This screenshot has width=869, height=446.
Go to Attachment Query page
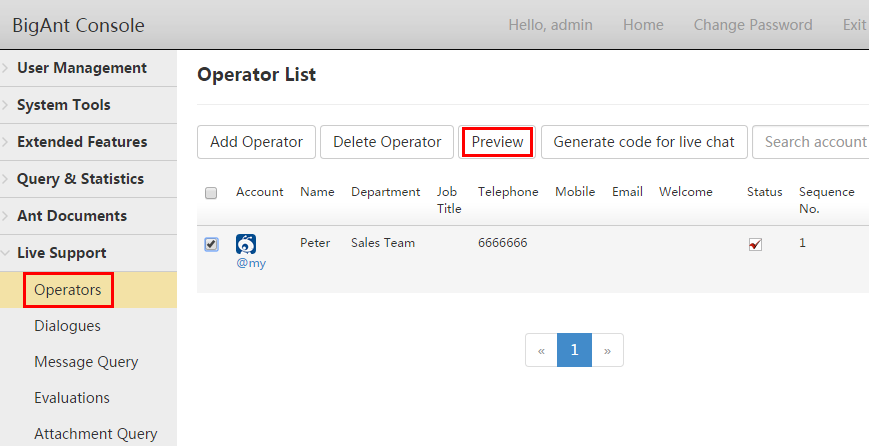click(95, 434)
